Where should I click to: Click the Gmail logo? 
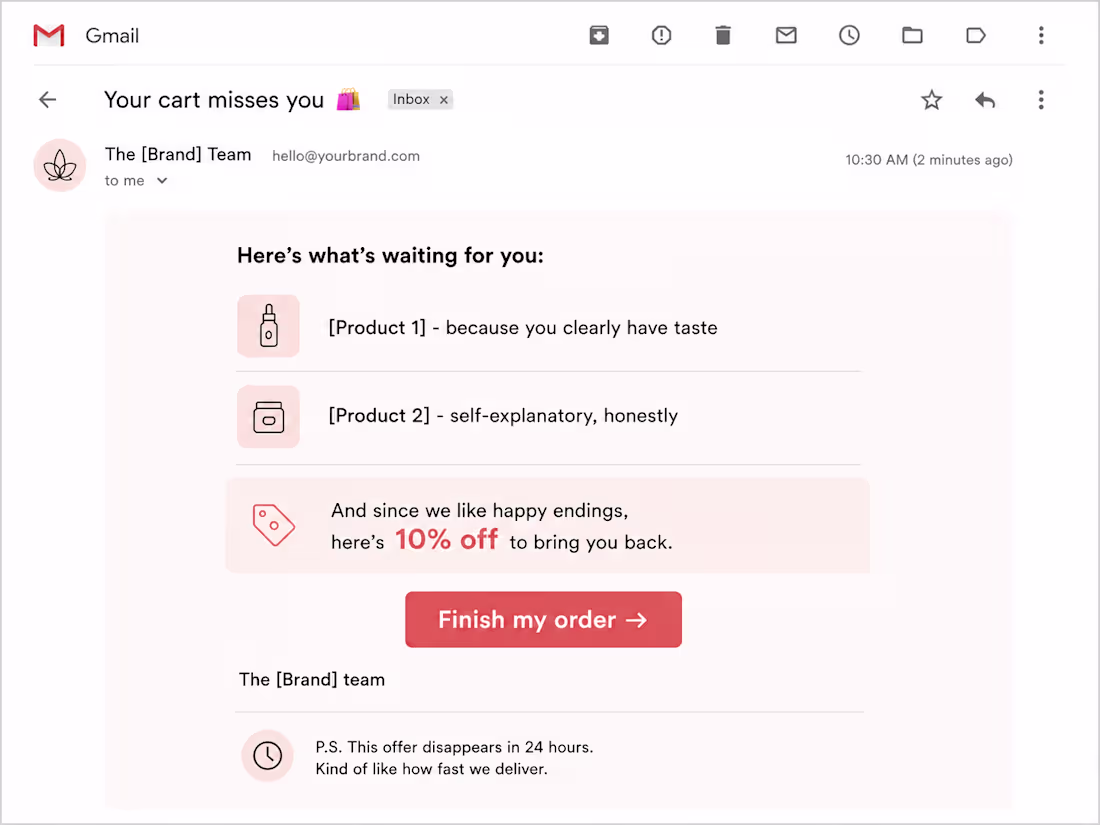click(49, 35)
